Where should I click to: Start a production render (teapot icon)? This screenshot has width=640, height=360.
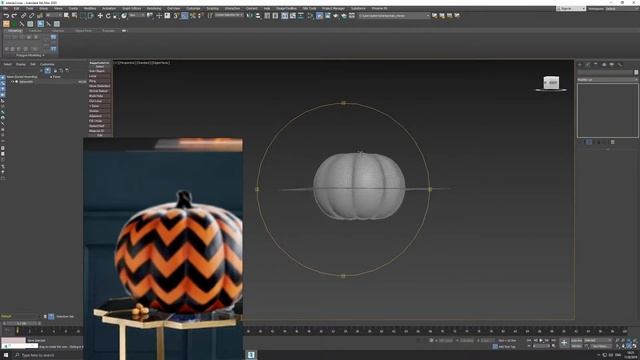[335, 16]
